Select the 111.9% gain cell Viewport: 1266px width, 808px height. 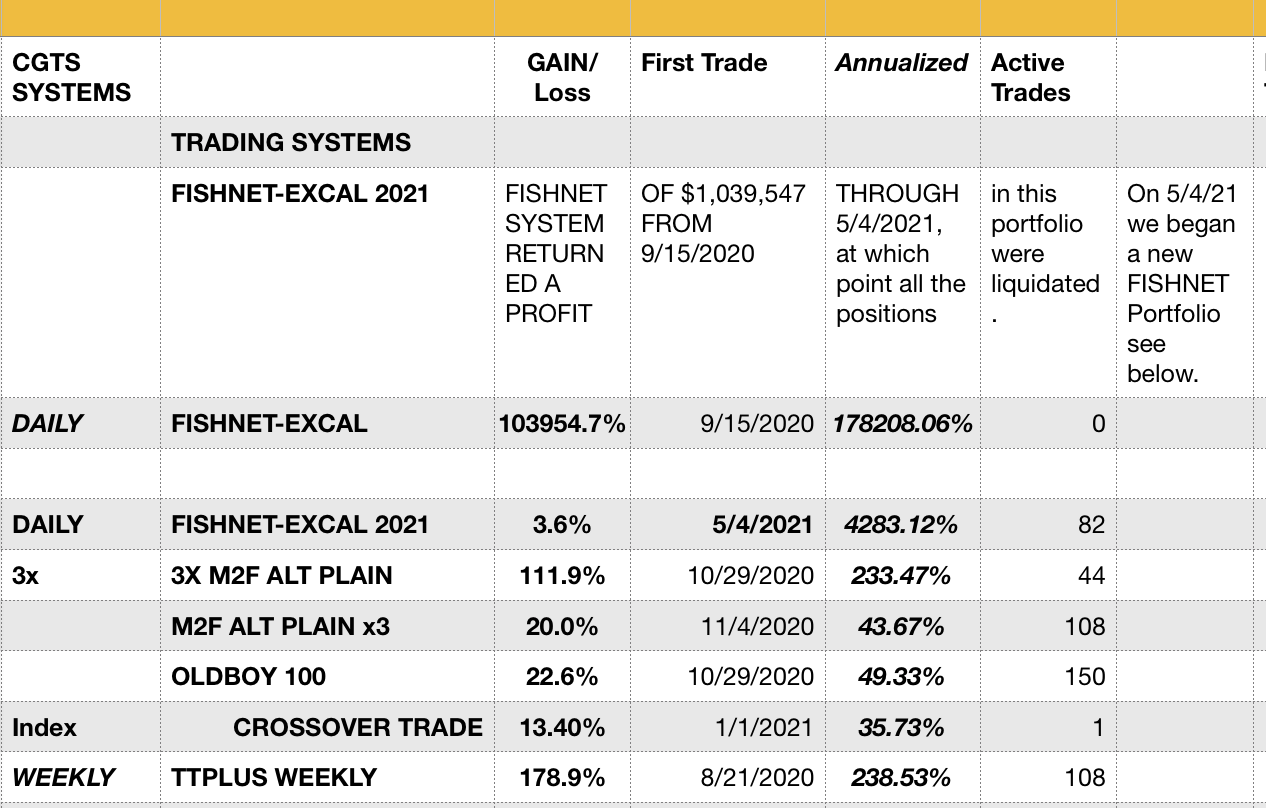563,575
